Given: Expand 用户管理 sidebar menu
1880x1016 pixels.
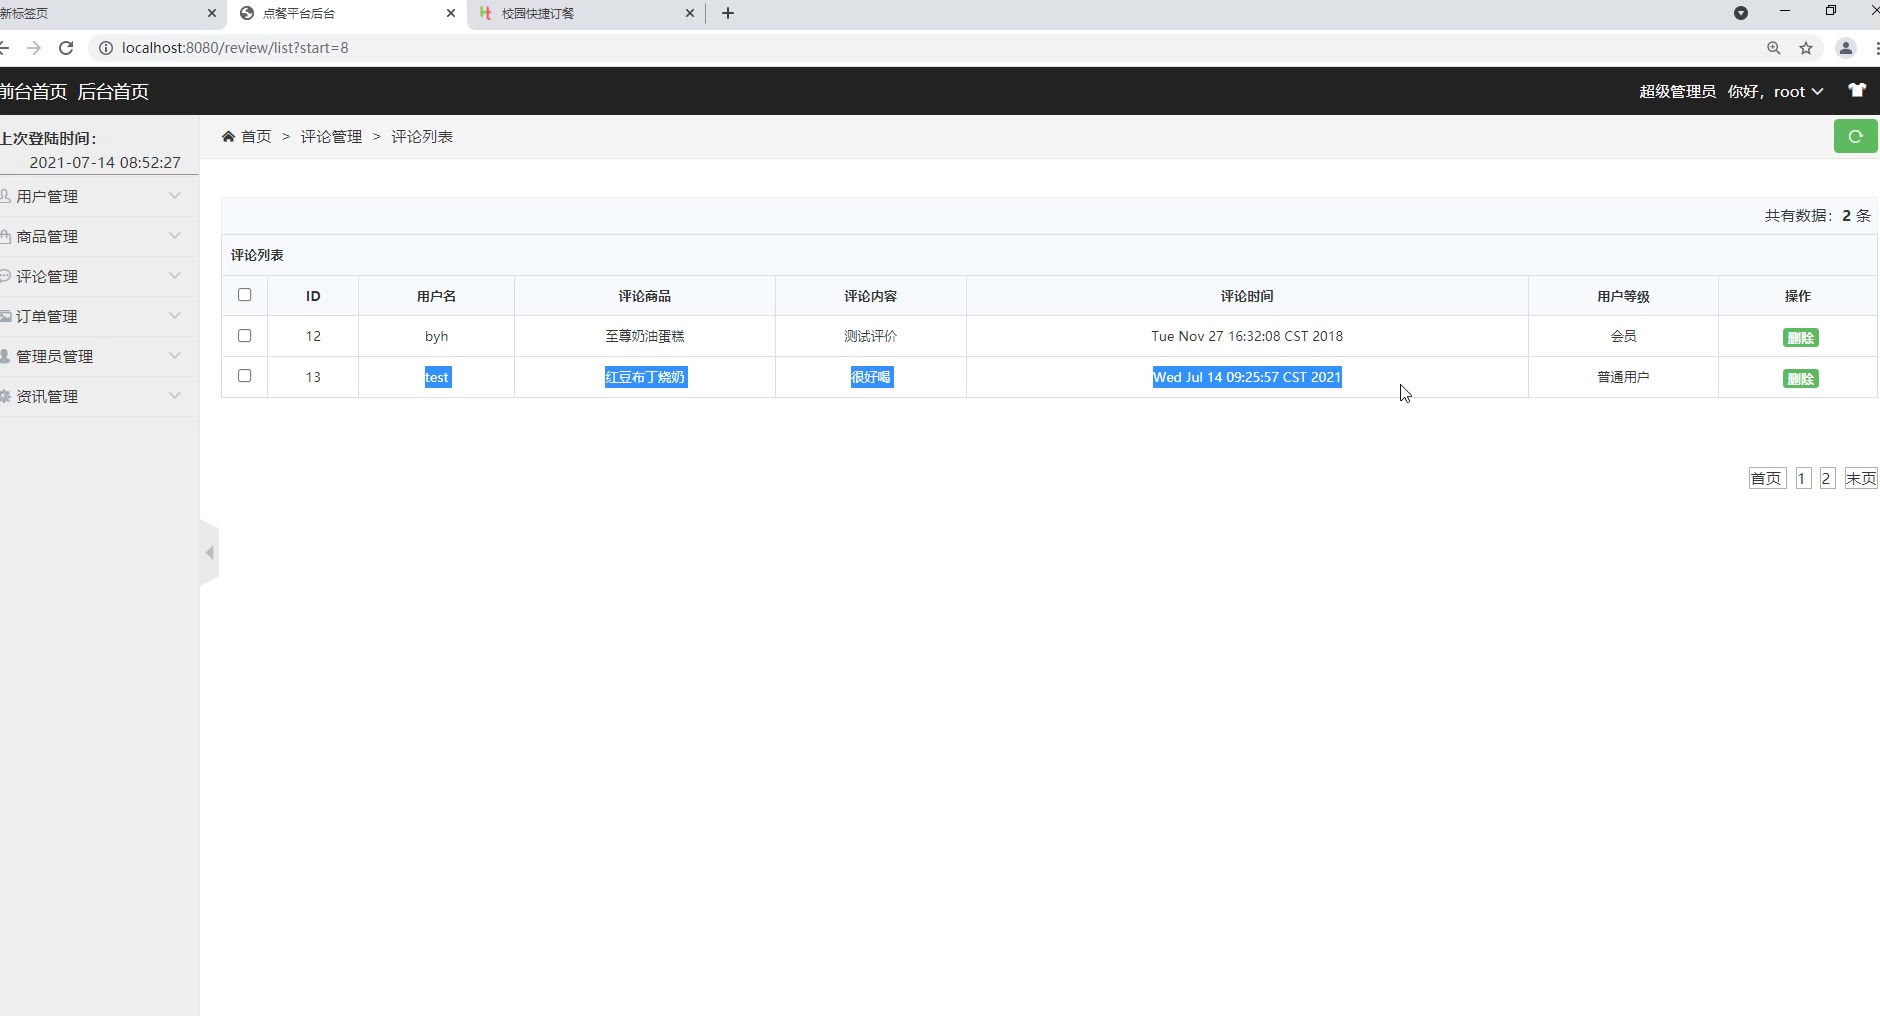Looking at the screenshot, I should [x=99, y=196].
